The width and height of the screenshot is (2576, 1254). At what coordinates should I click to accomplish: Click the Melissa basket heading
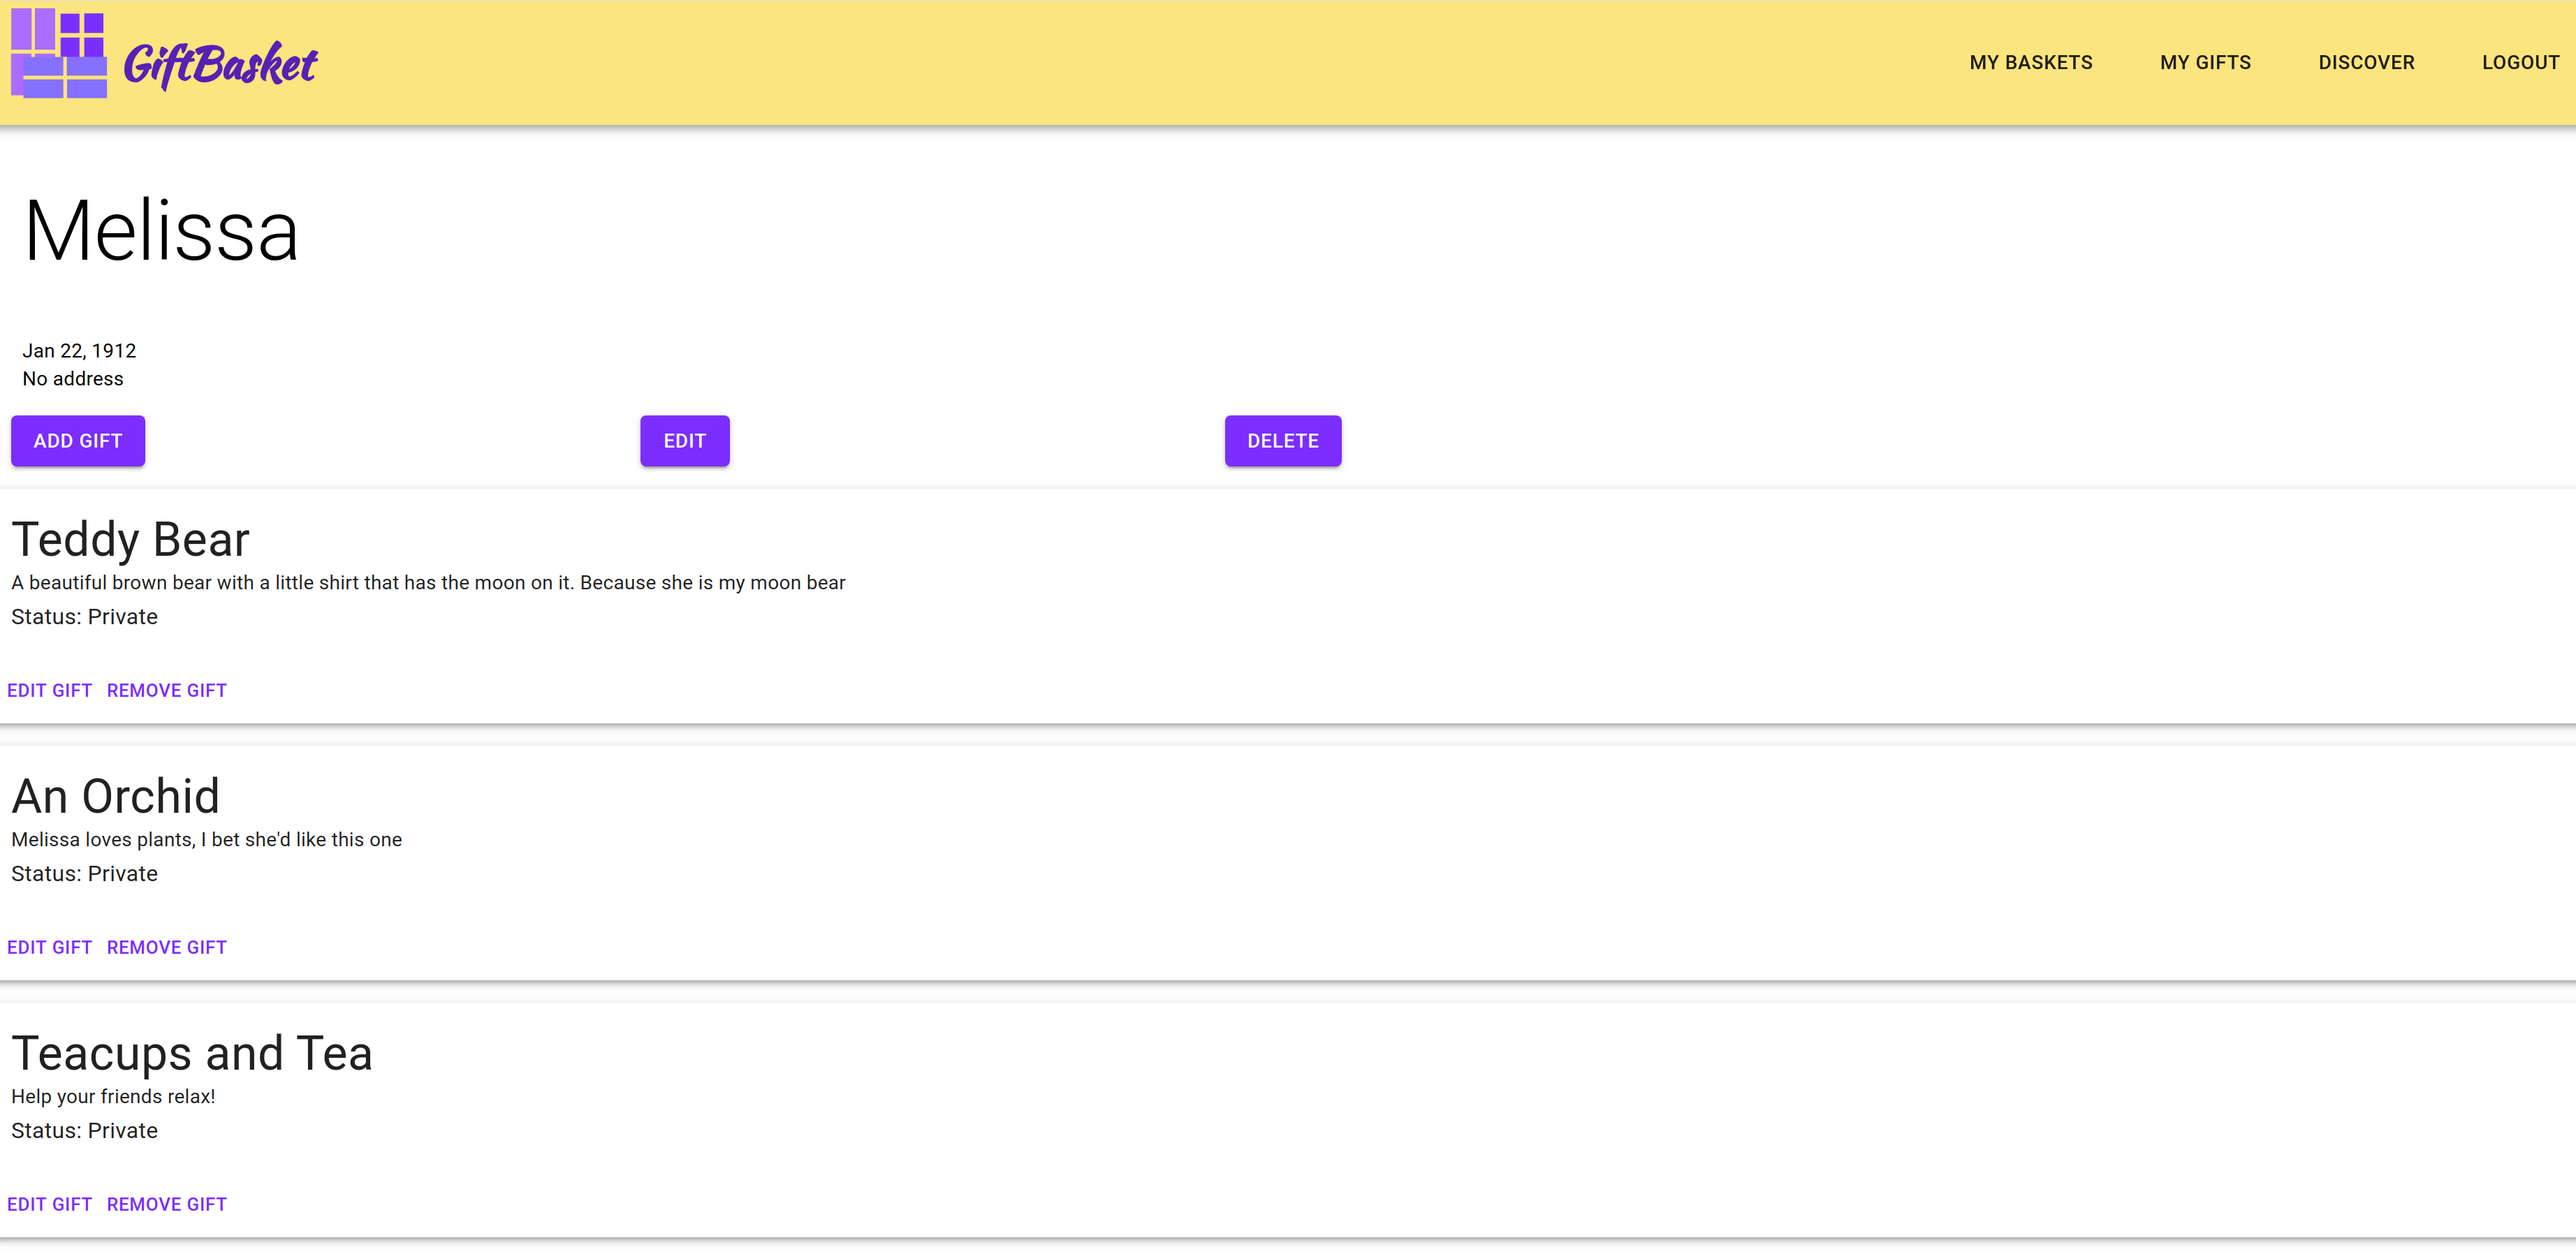[161, 231]
